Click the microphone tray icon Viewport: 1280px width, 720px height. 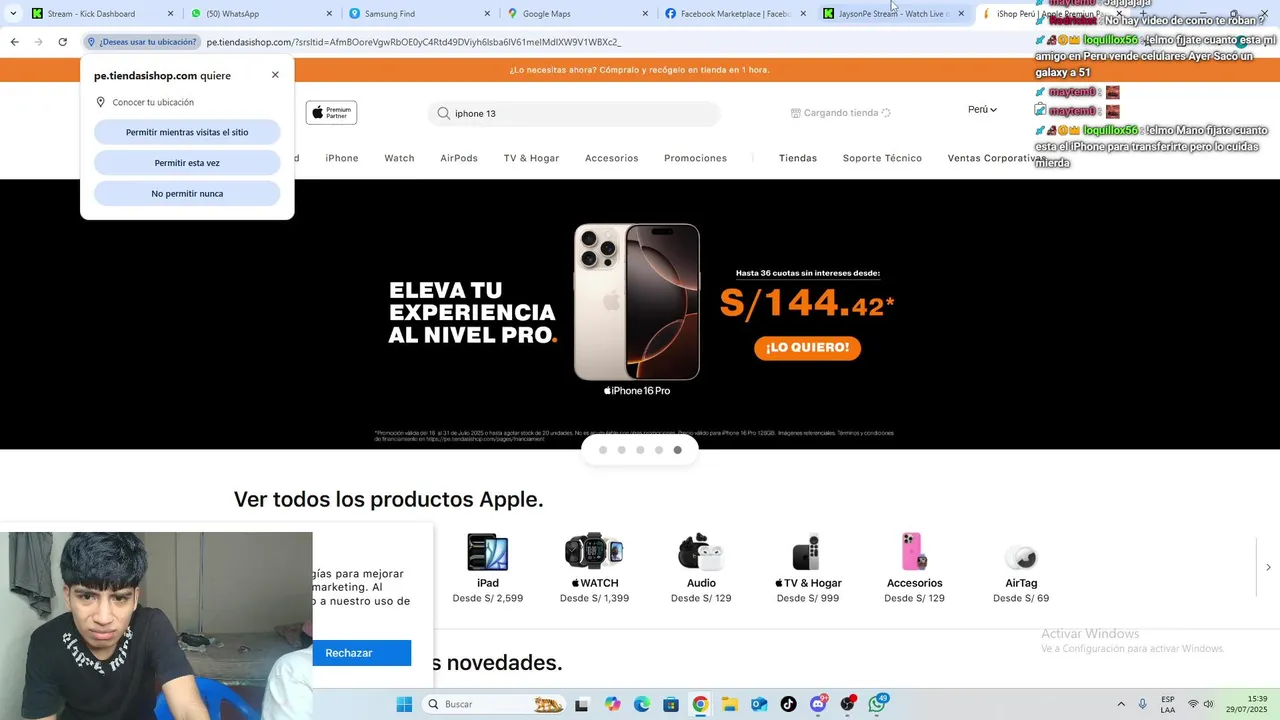point(1143,704)
